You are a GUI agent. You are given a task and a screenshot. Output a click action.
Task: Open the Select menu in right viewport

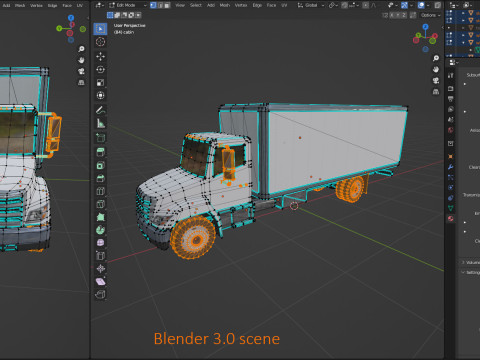(195, 5)
